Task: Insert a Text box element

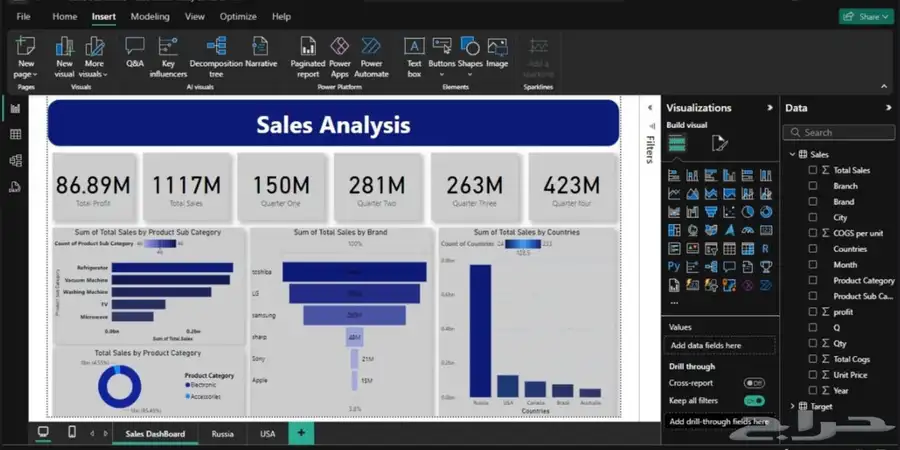Action: pyautogui.click(x=414, y=57)
